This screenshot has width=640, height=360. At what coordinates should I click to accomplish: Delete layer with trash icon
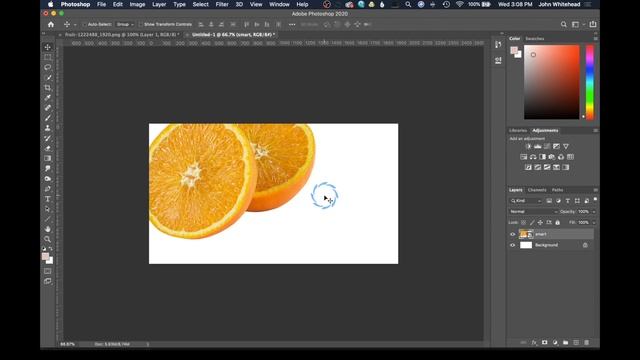click(587, 342)
